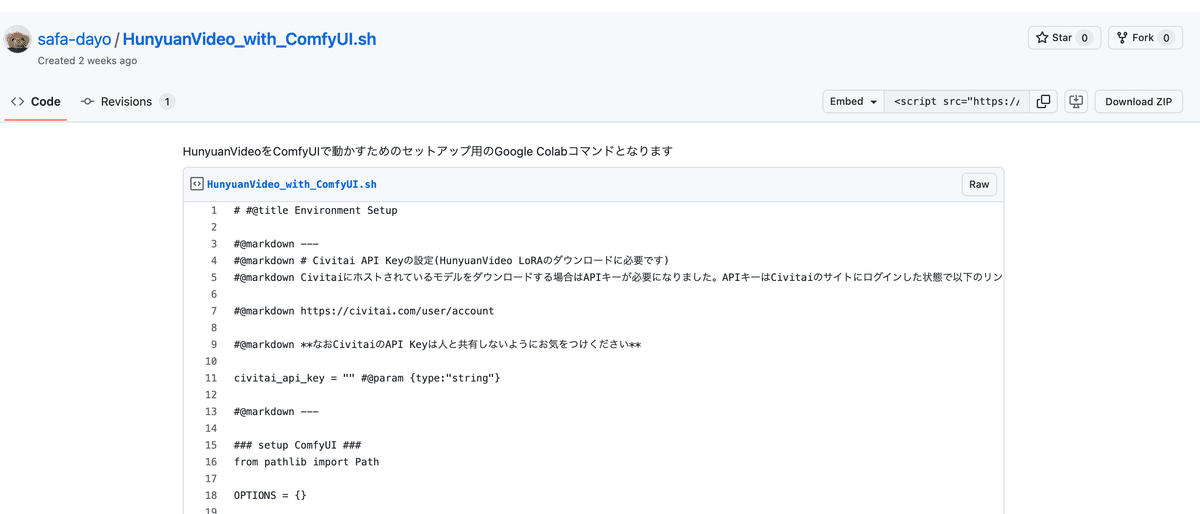View Raw file contents
1200x514 pixels.
pos(979,184)
